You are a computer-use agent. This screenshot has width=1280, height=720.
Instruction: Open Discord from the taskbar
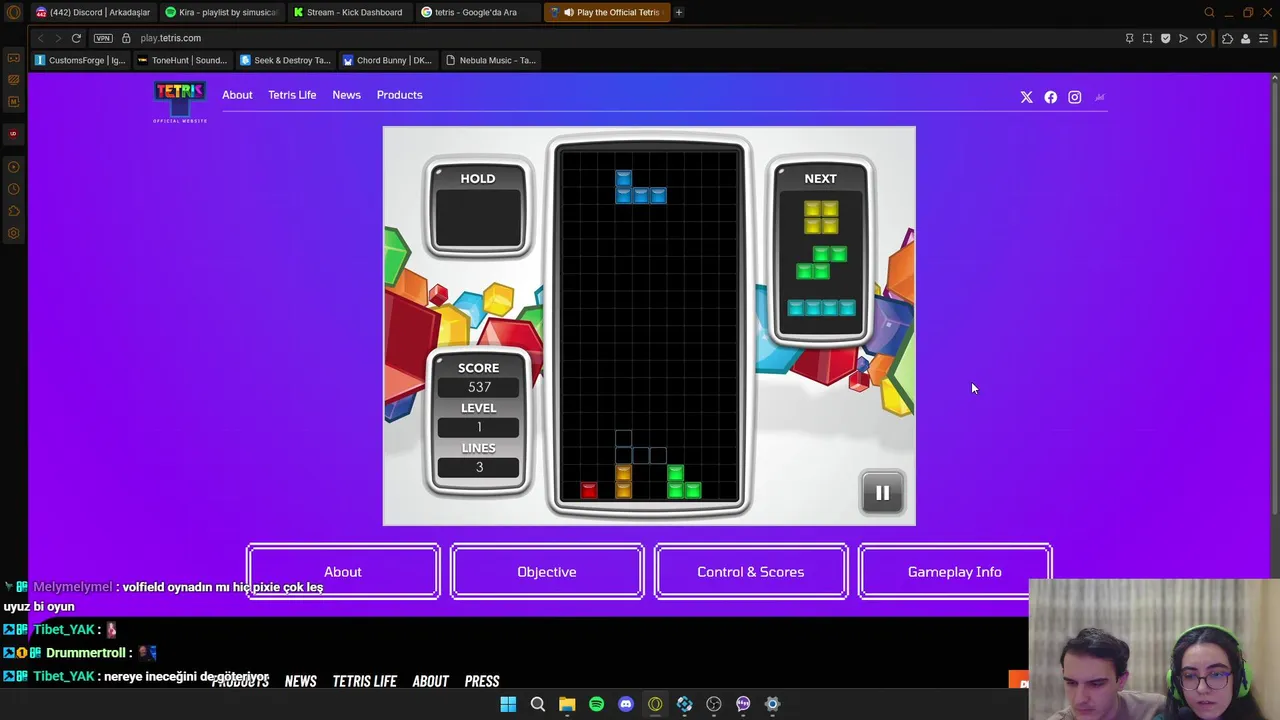(626, 704)
